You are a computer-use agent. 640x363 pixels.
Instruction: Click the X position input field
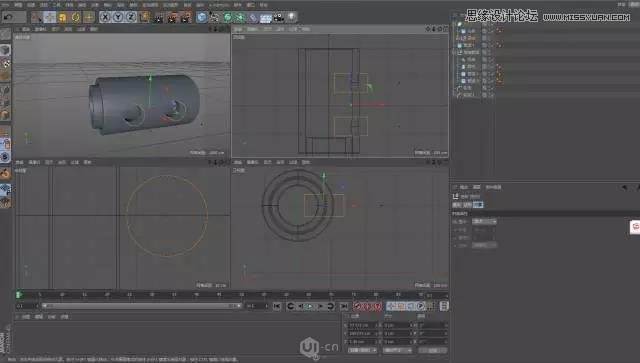pyautogui.click(x=361, y=325)
